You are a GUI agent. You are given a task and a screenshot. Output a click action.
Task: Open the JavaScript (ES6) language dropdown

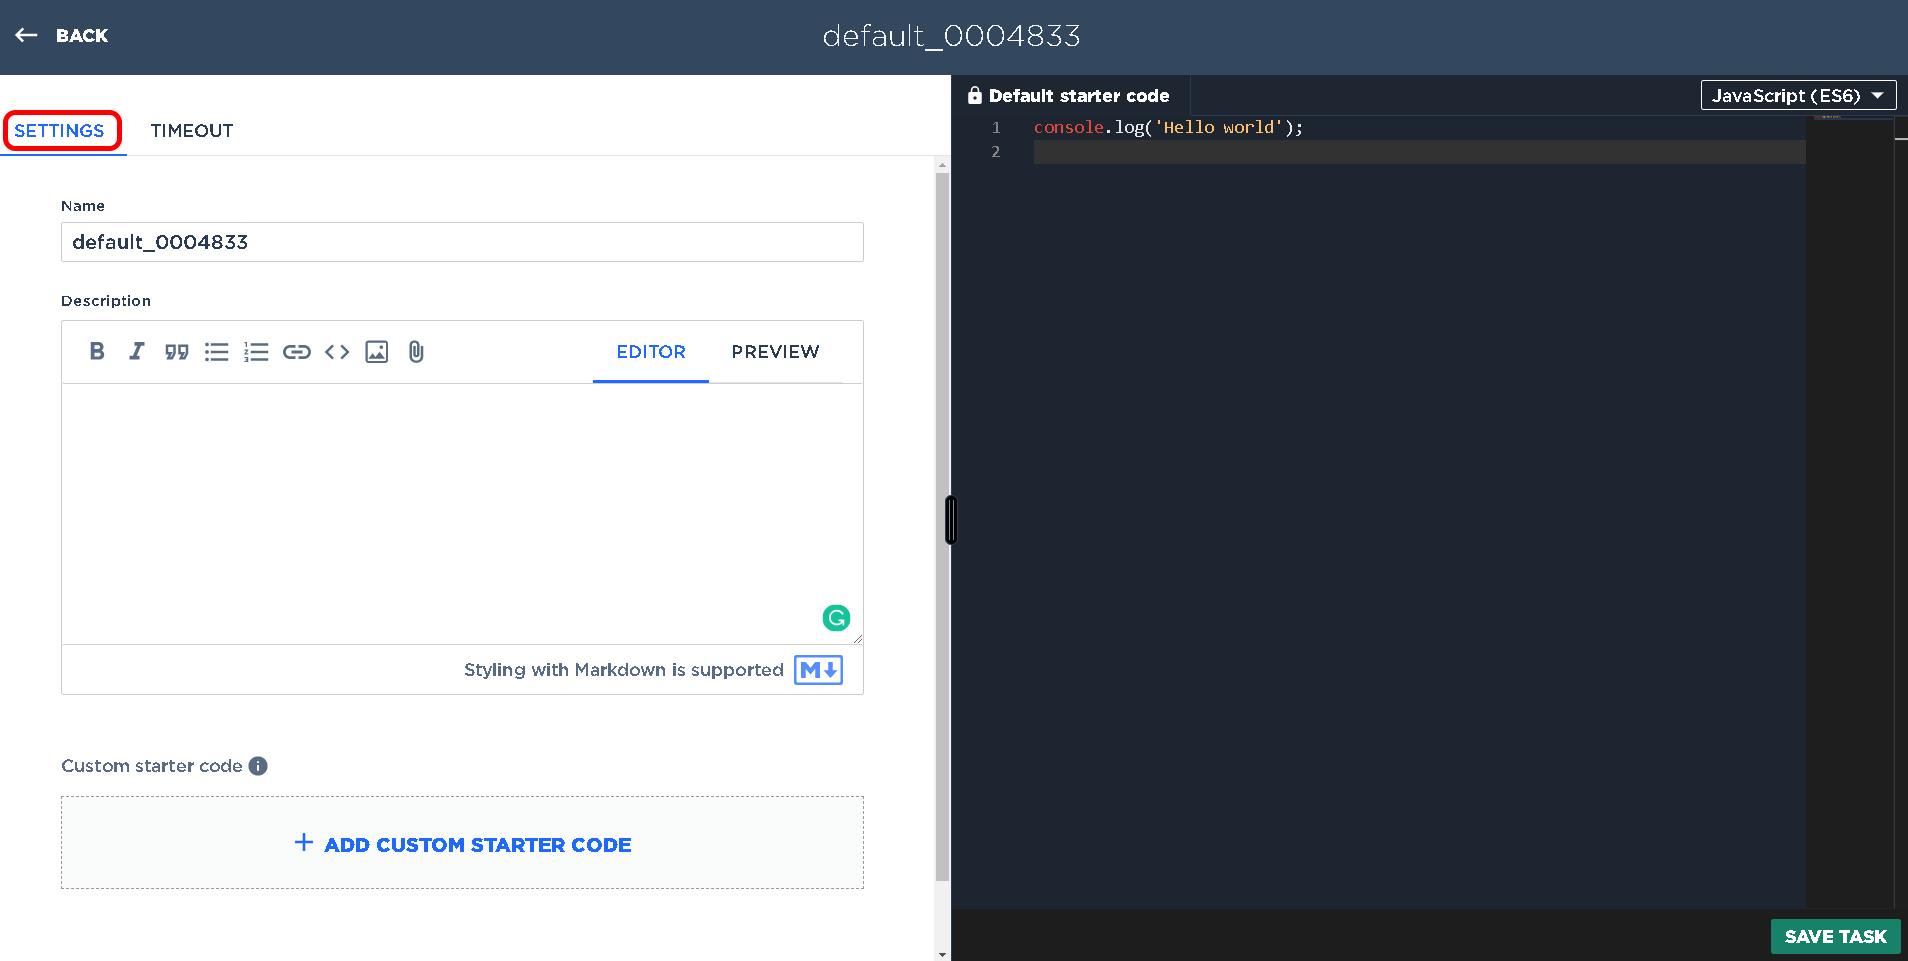[x=1798, y=96]
